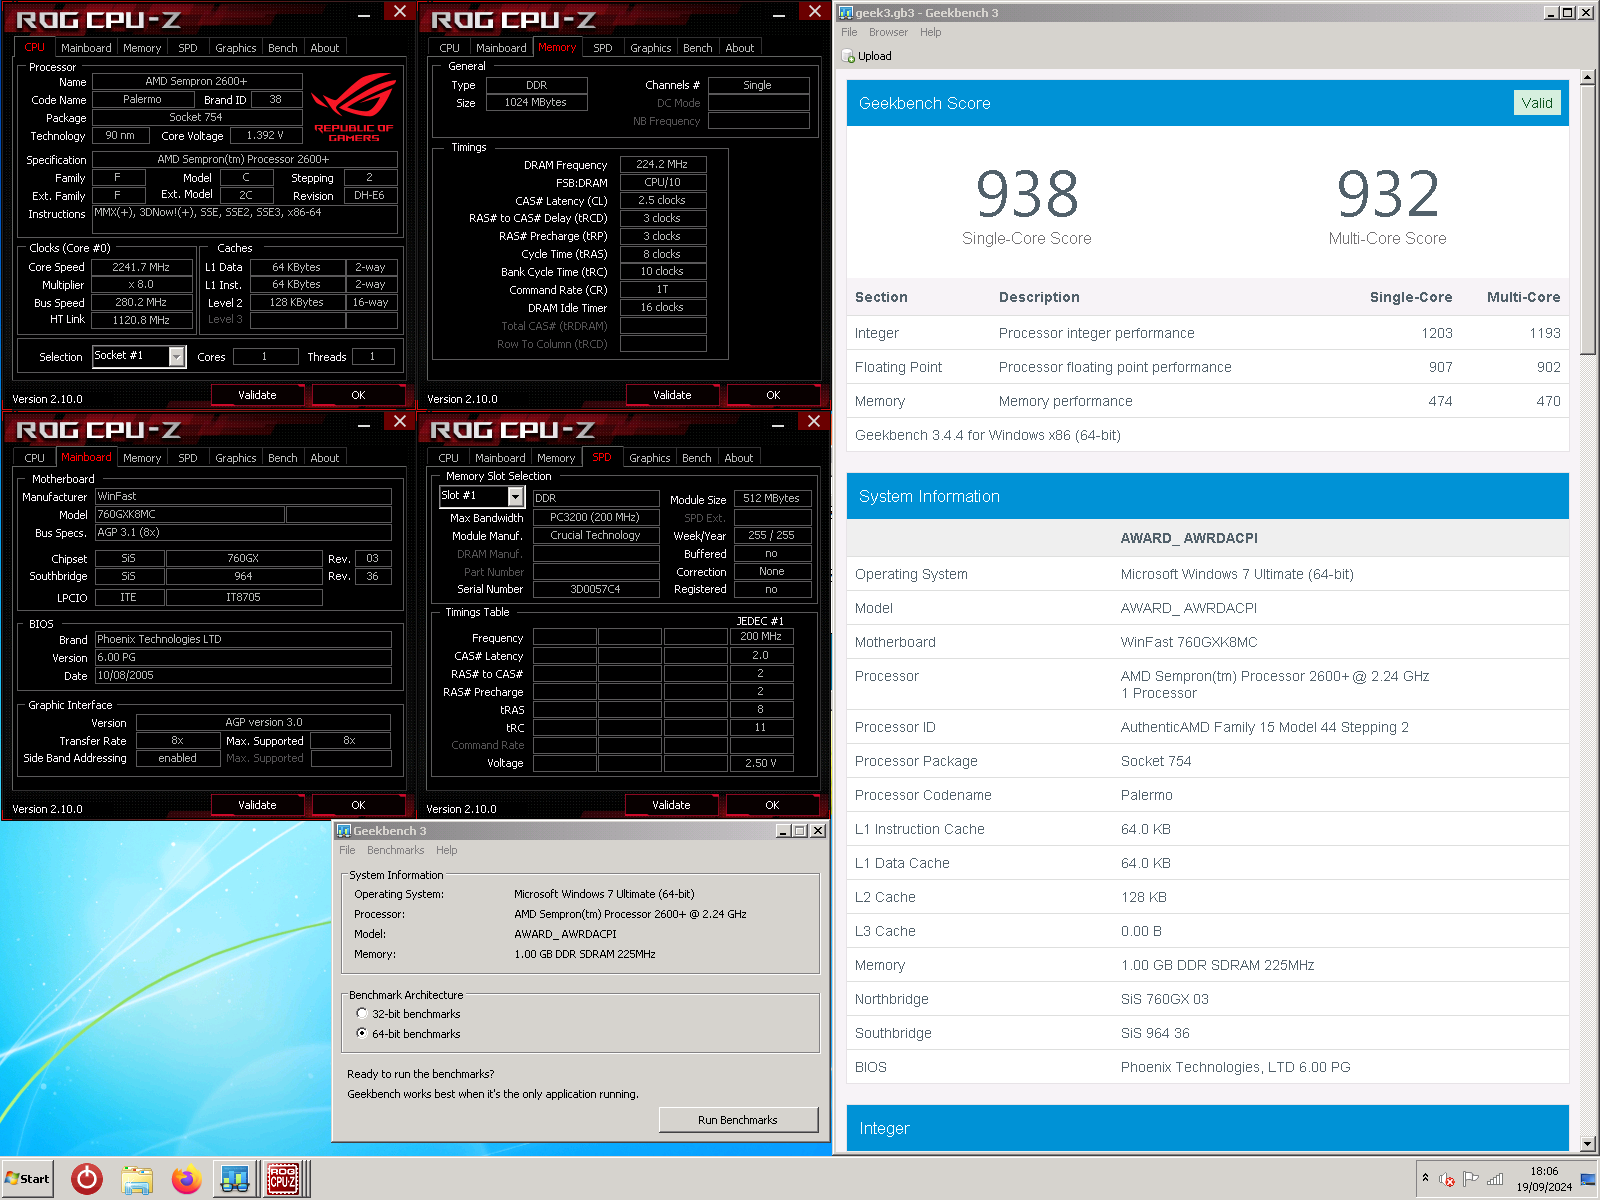This screenshot has width=1600, height=1200.
Task: Click Validate in SPD tab window
Action: (671, 805)
